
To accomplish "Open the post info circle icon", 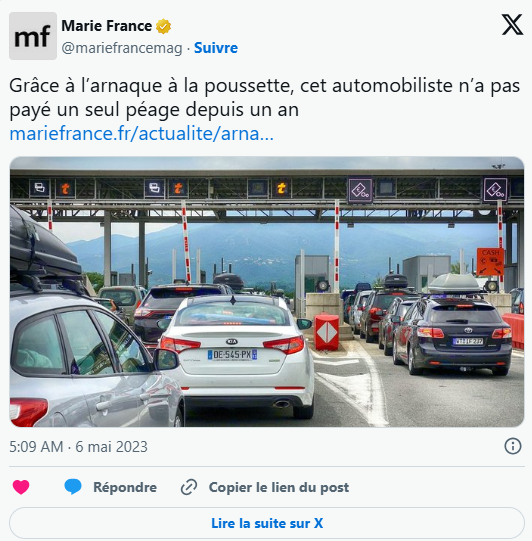I will click(x=513, y=446).
